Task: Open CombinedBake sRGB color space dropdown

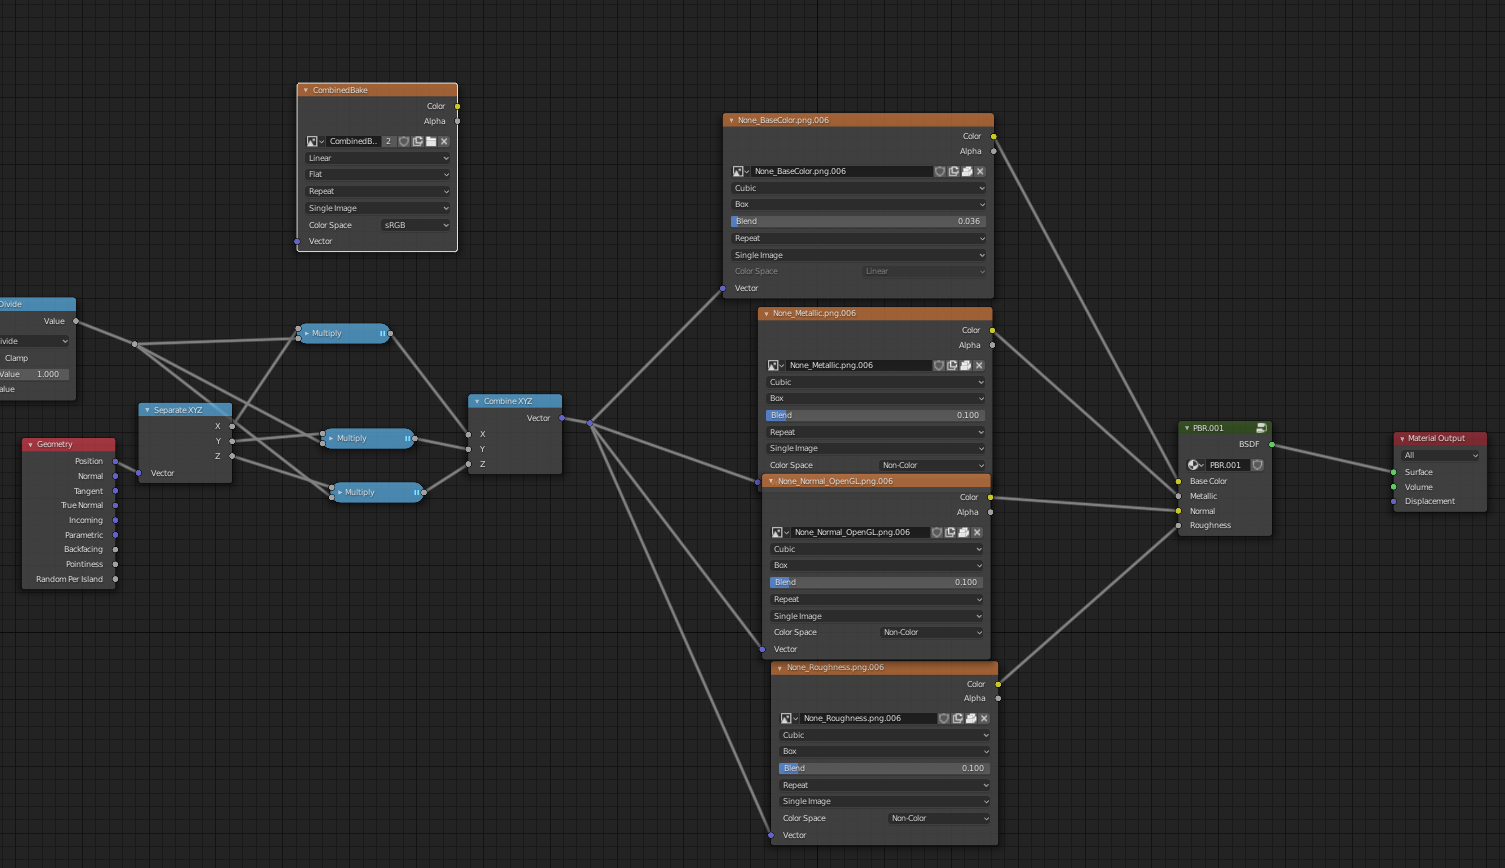Action: [x=416, y=225]
